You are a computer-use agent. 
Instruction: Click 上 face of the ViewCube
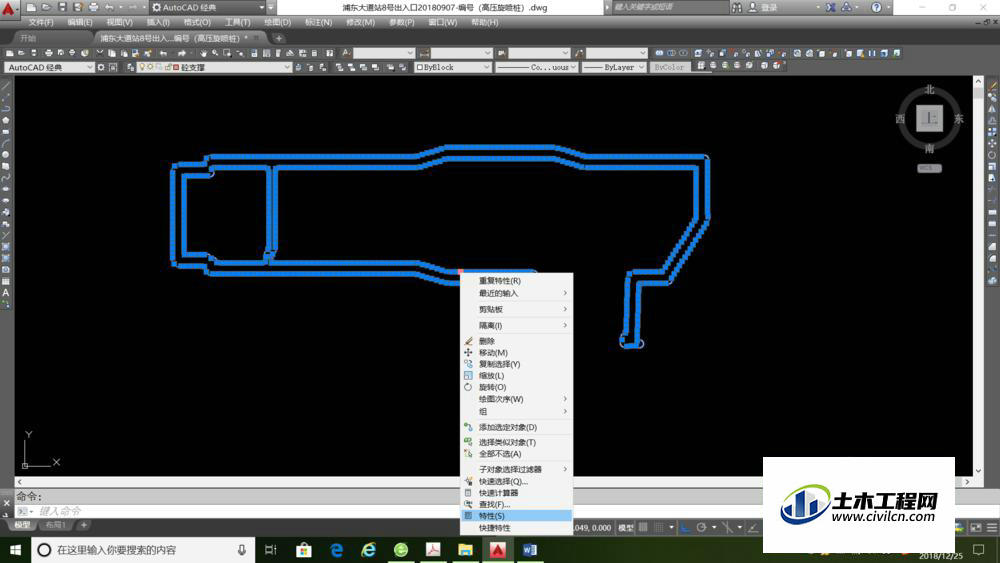pyautogui.click(x=929, y=118)
